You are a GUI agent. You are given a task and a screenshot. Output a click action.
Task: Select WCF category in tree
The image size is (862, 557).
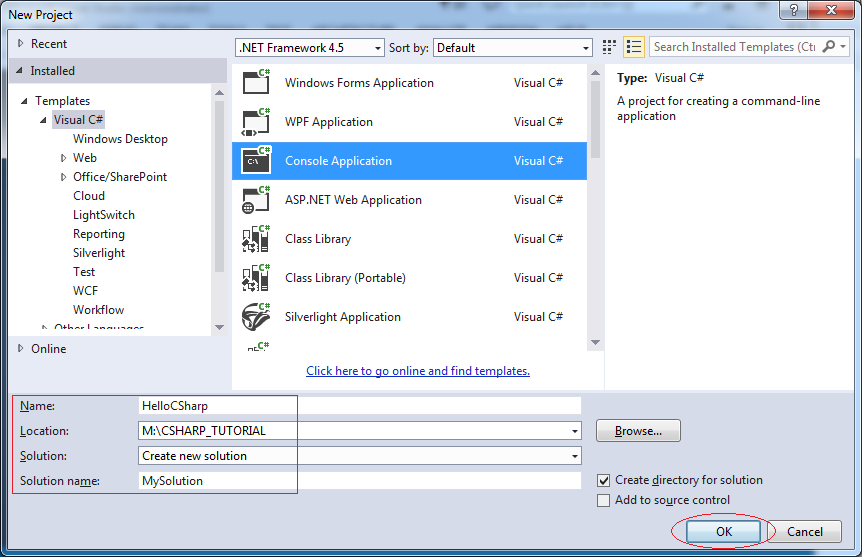[85, 291]
